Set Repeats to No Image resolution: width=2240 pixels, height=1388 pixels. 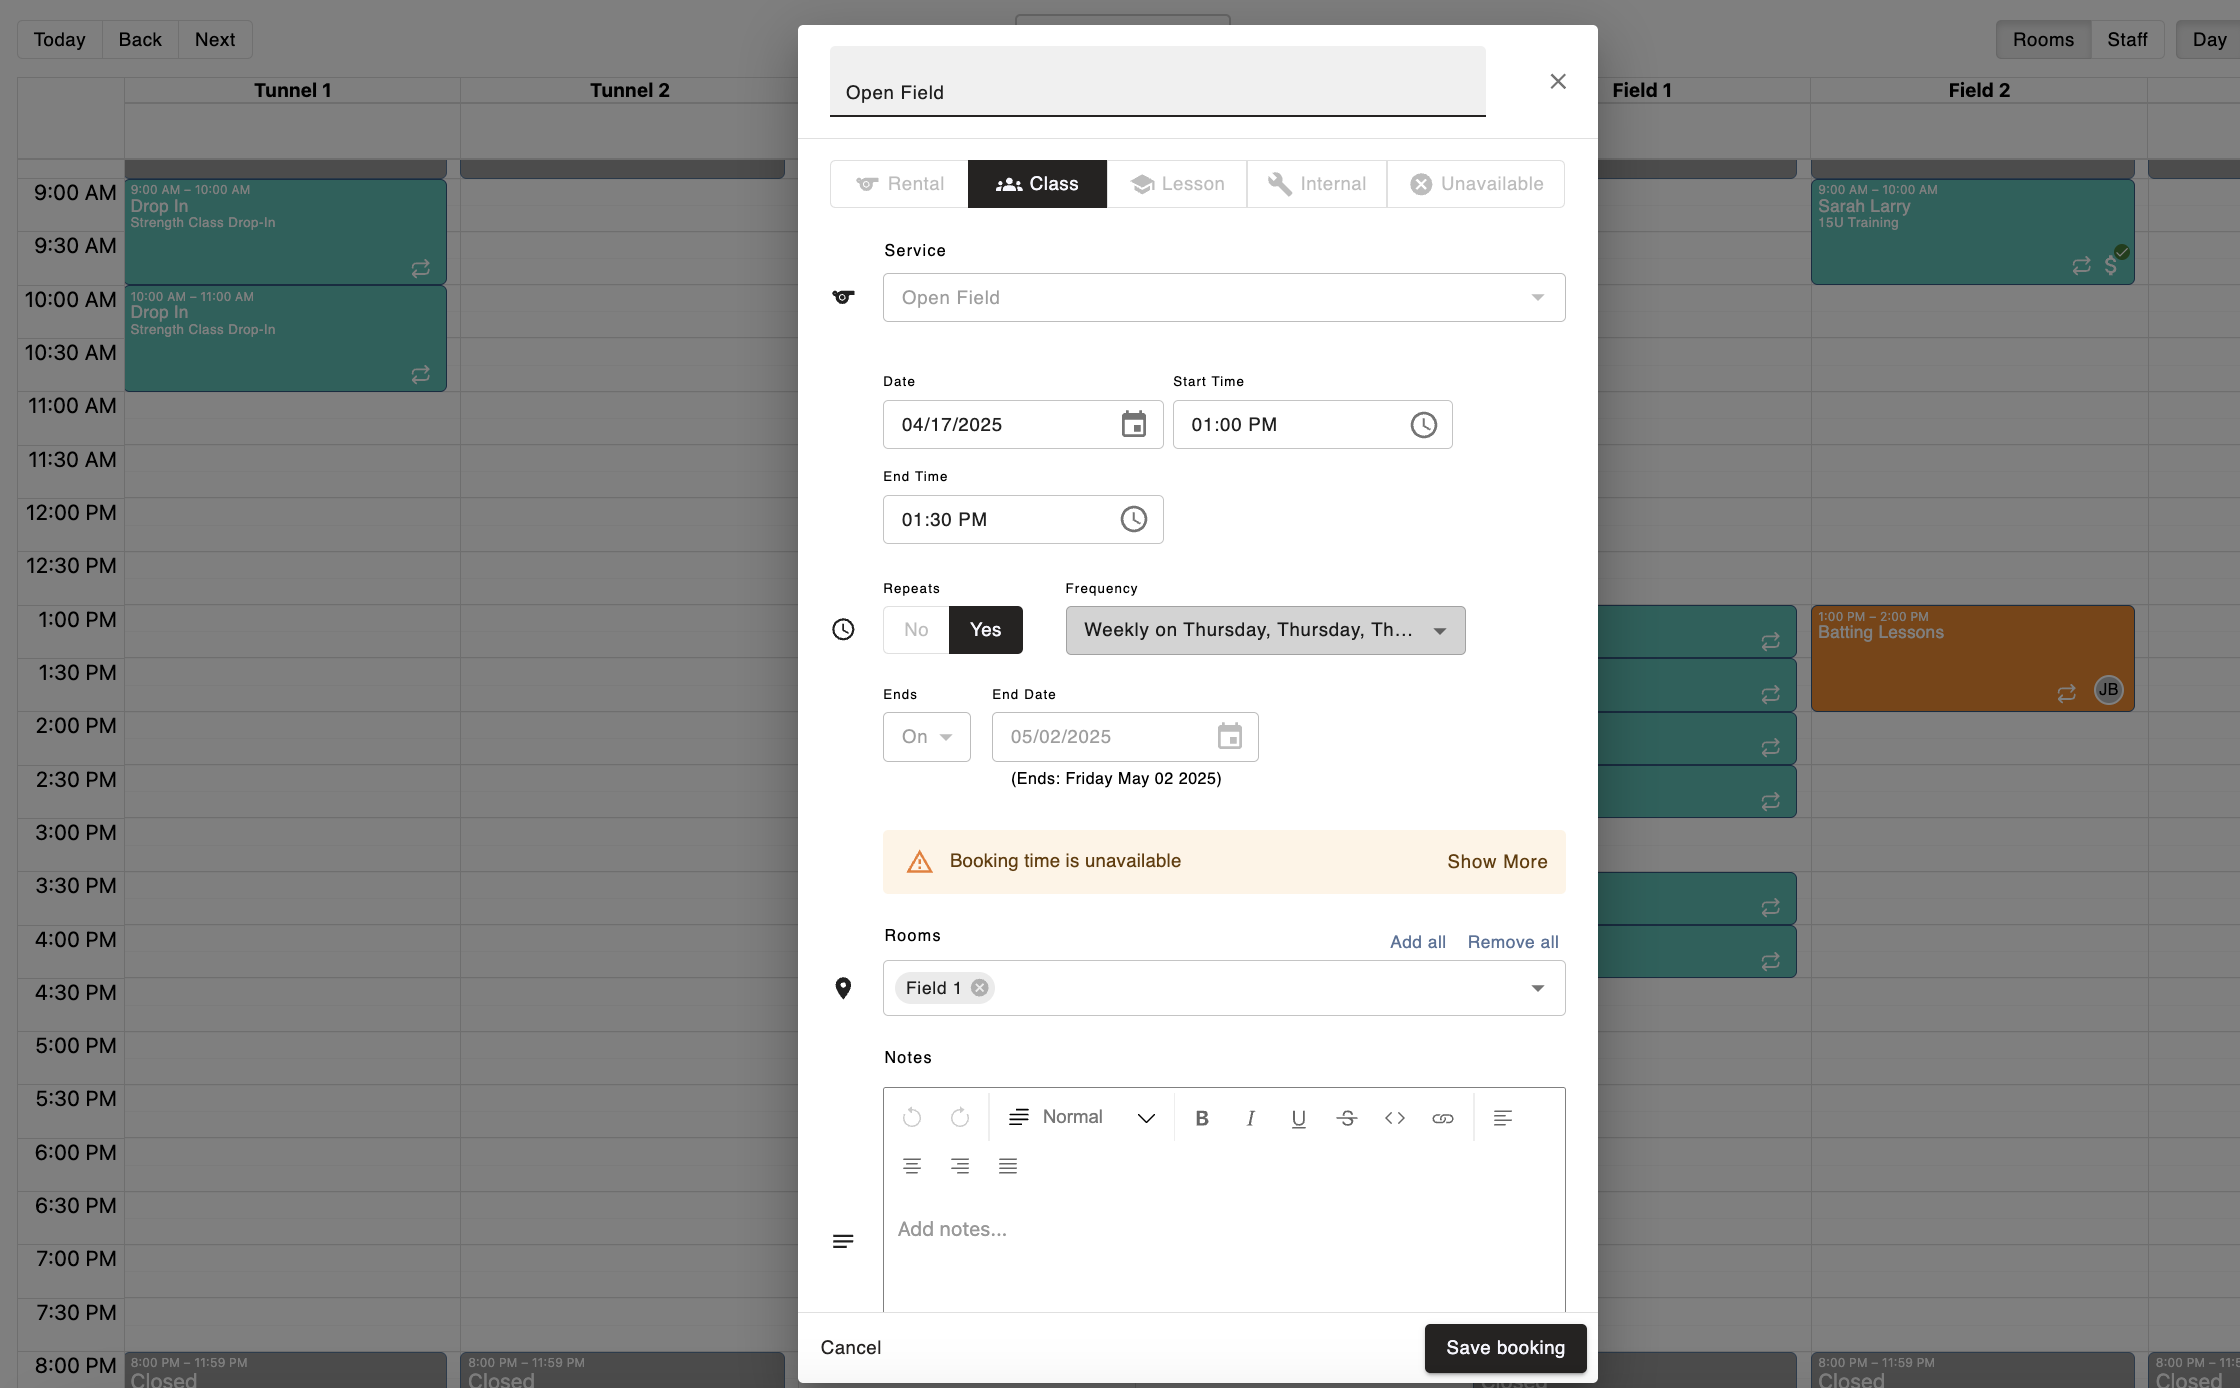point(916,630)
